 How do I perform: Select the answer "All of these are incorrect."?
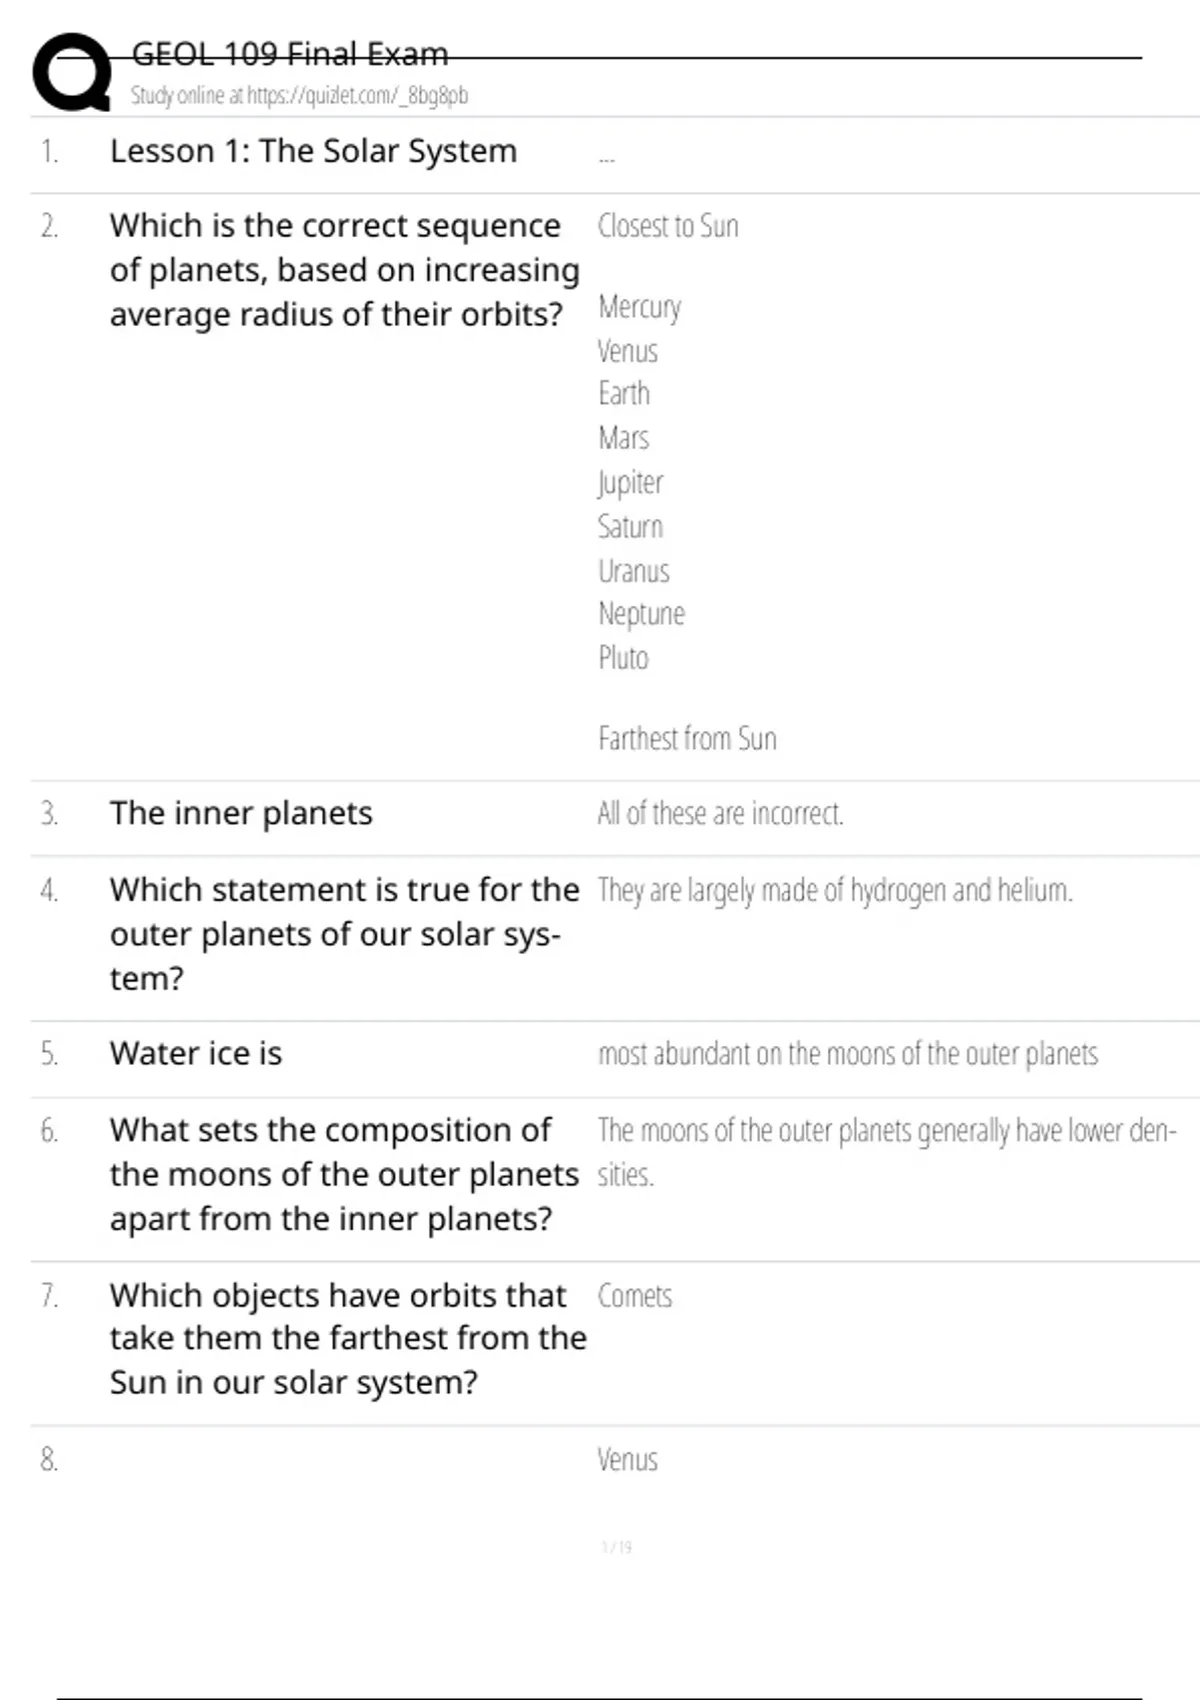[720, 814]
